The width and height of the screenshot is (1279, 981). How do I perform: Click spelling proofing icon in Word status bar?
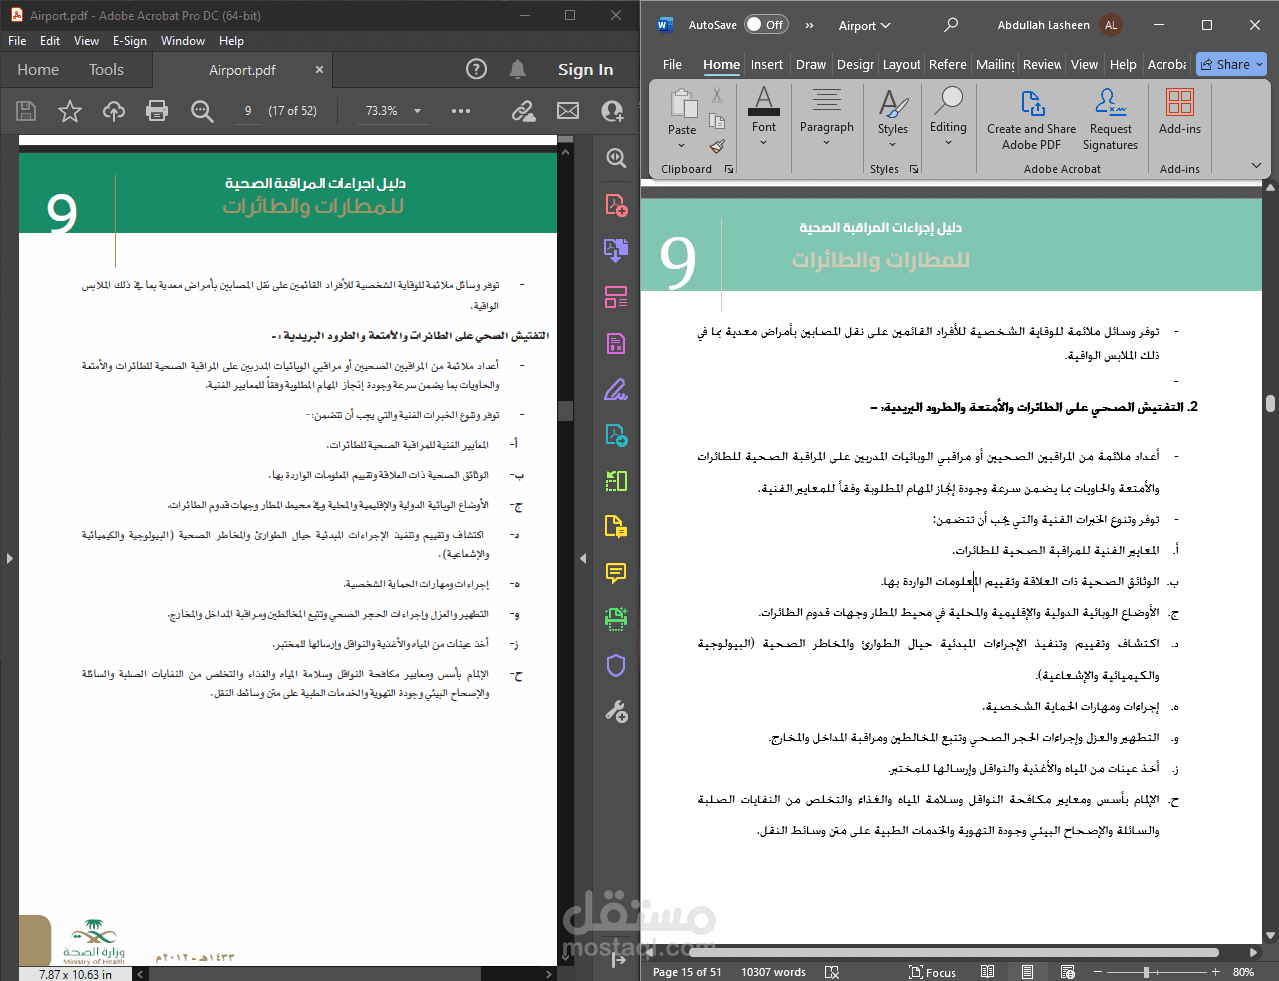pyautogui.click(x=832, y=972)
